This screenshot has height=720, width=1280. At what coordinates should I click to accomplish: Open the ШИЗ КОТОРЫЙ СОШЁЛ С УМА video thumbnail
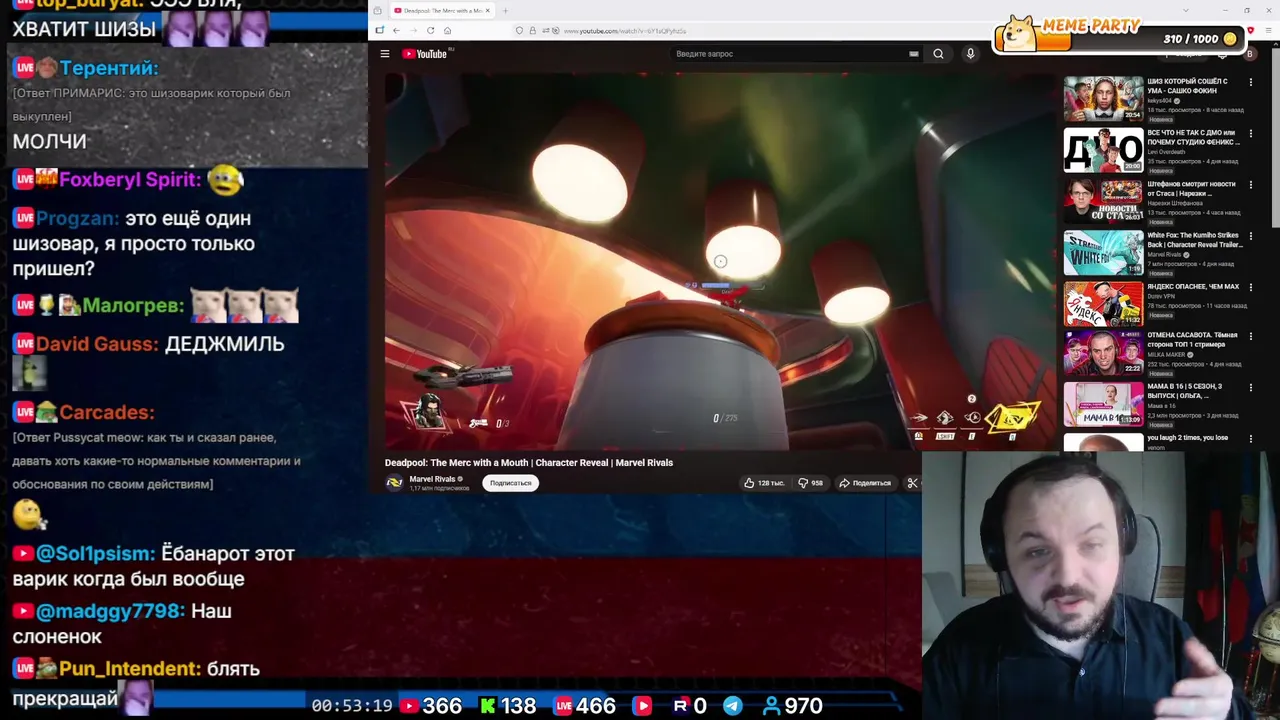tap(1103, 99)
